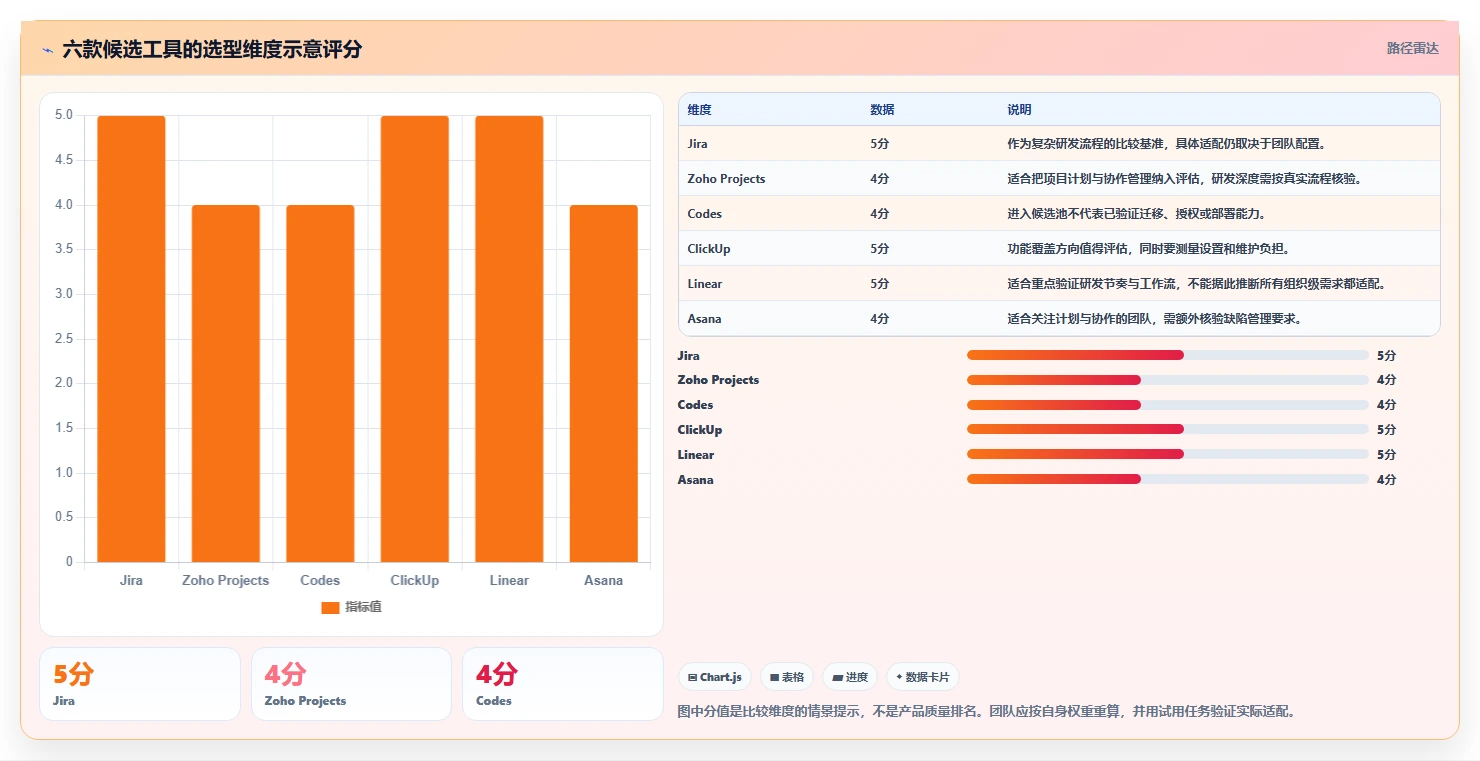The height and width of the screenshot is (761, 1480).
Task: Click the footnote text starting 图中分值
Action: (986, 712)
